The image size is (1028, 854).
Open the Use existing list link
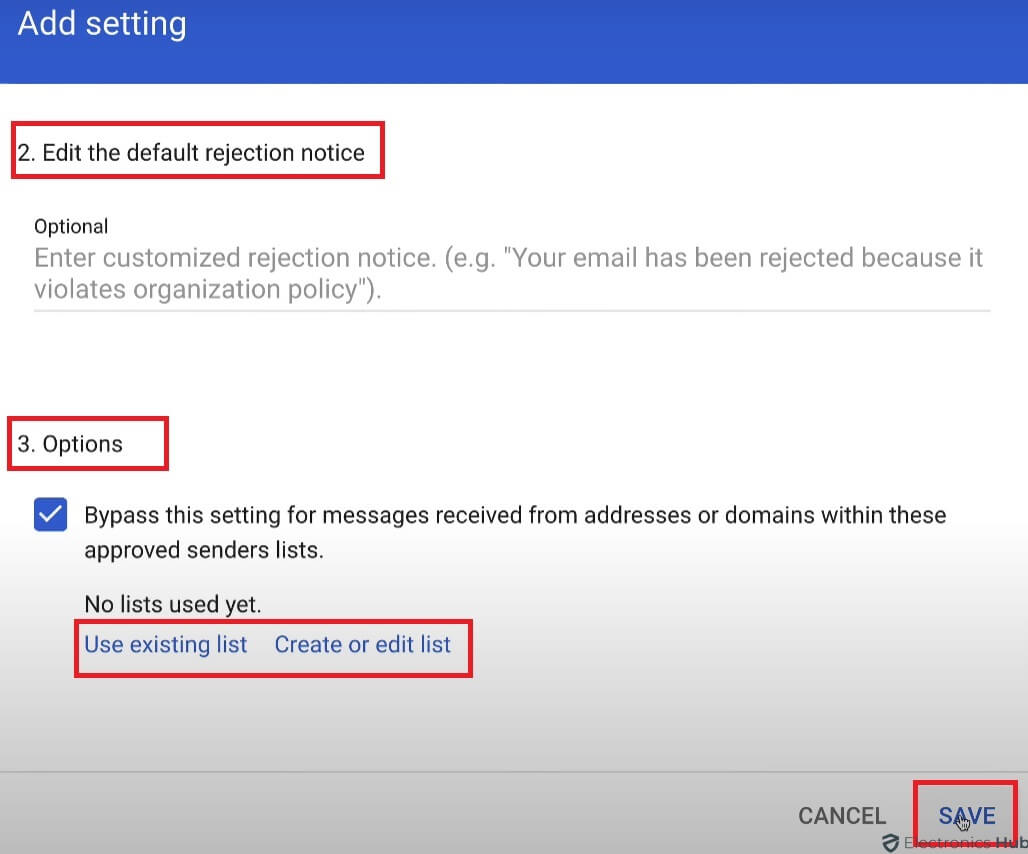point(165,645)
